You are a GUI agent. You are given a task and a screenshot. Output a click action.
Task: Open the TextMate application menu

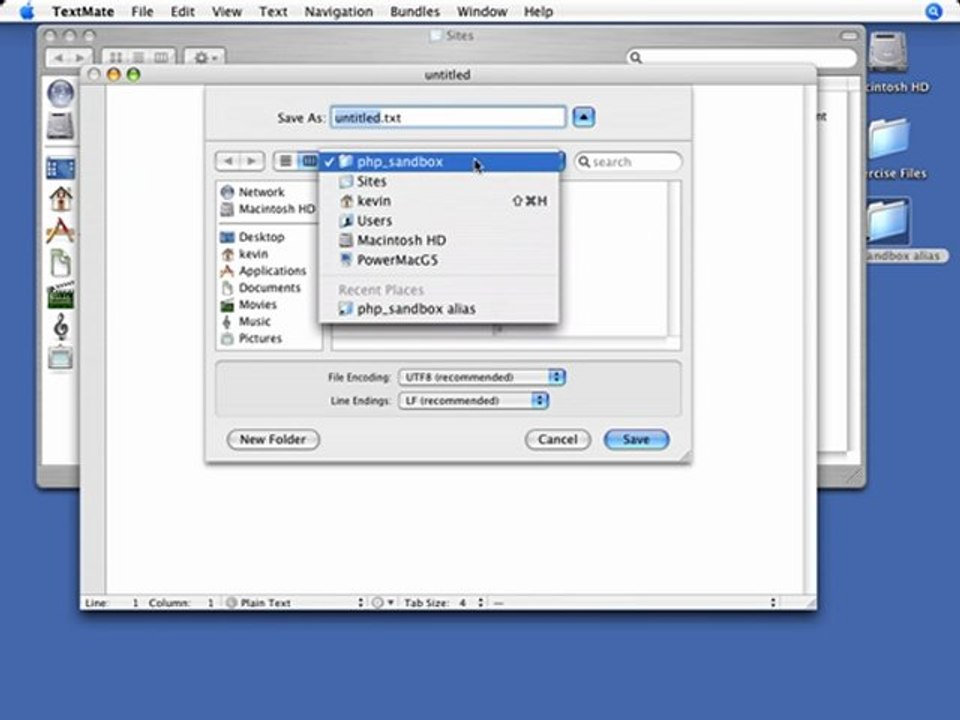point(83,12)
